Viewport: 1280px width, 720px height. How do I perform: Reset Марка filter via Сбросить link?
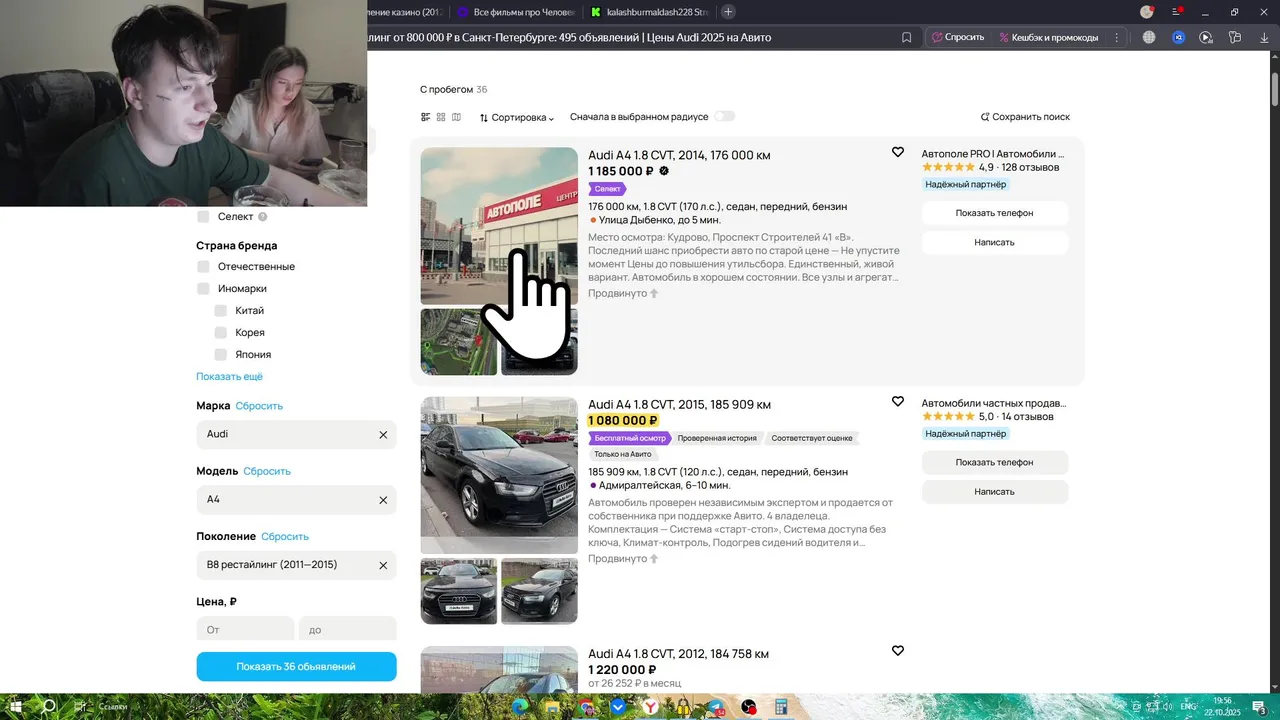point(259,406)
